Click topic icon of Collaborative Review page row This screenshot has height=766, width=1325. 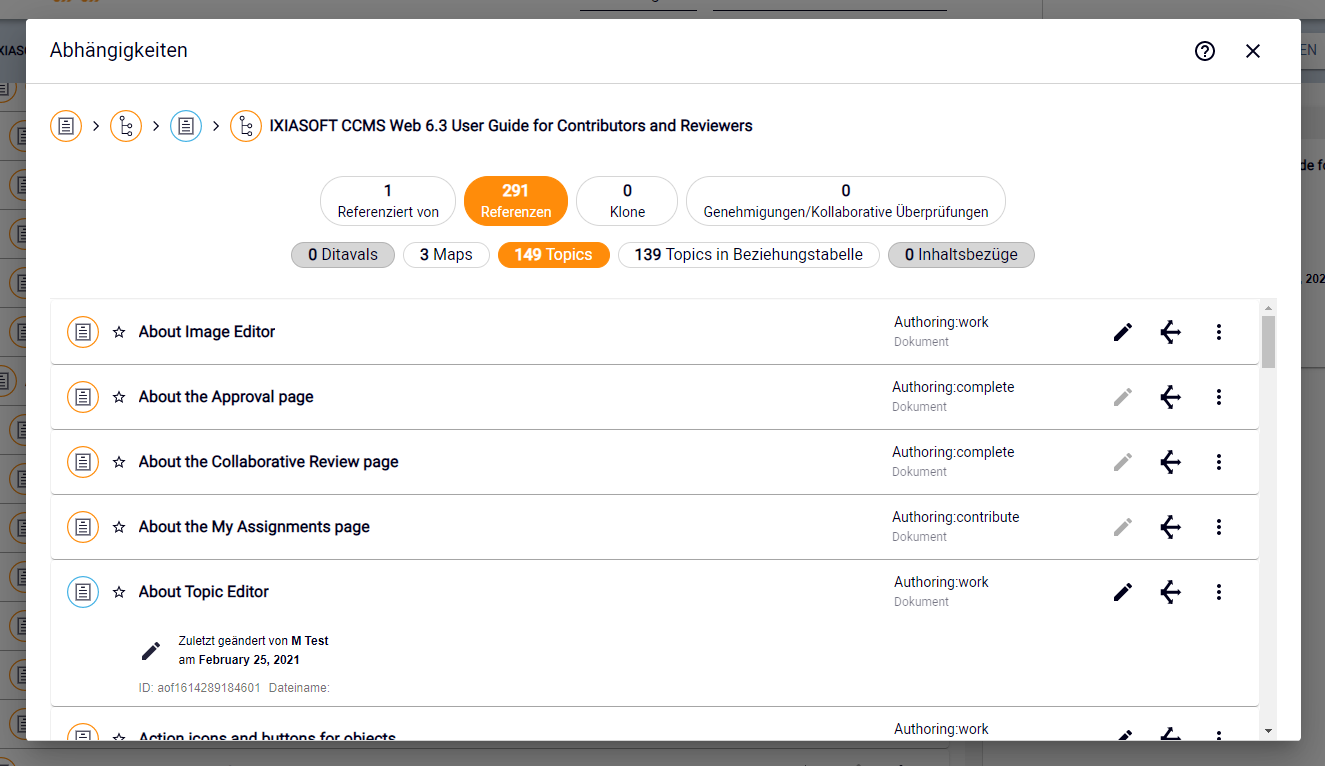click(83, 462)
